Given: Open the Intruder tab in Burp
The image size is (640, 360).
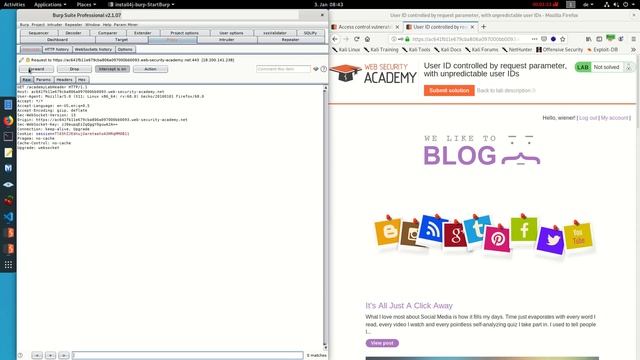Looking at the screenshot, I should tap(227, 40).
